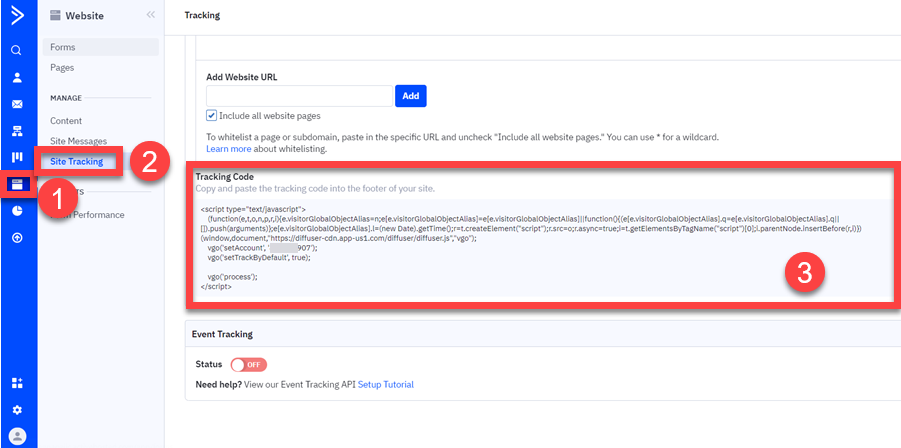This screenshot has height=448, width=901.
Task: Open the Settings gear icon
Action: click(x=17, y=410)
